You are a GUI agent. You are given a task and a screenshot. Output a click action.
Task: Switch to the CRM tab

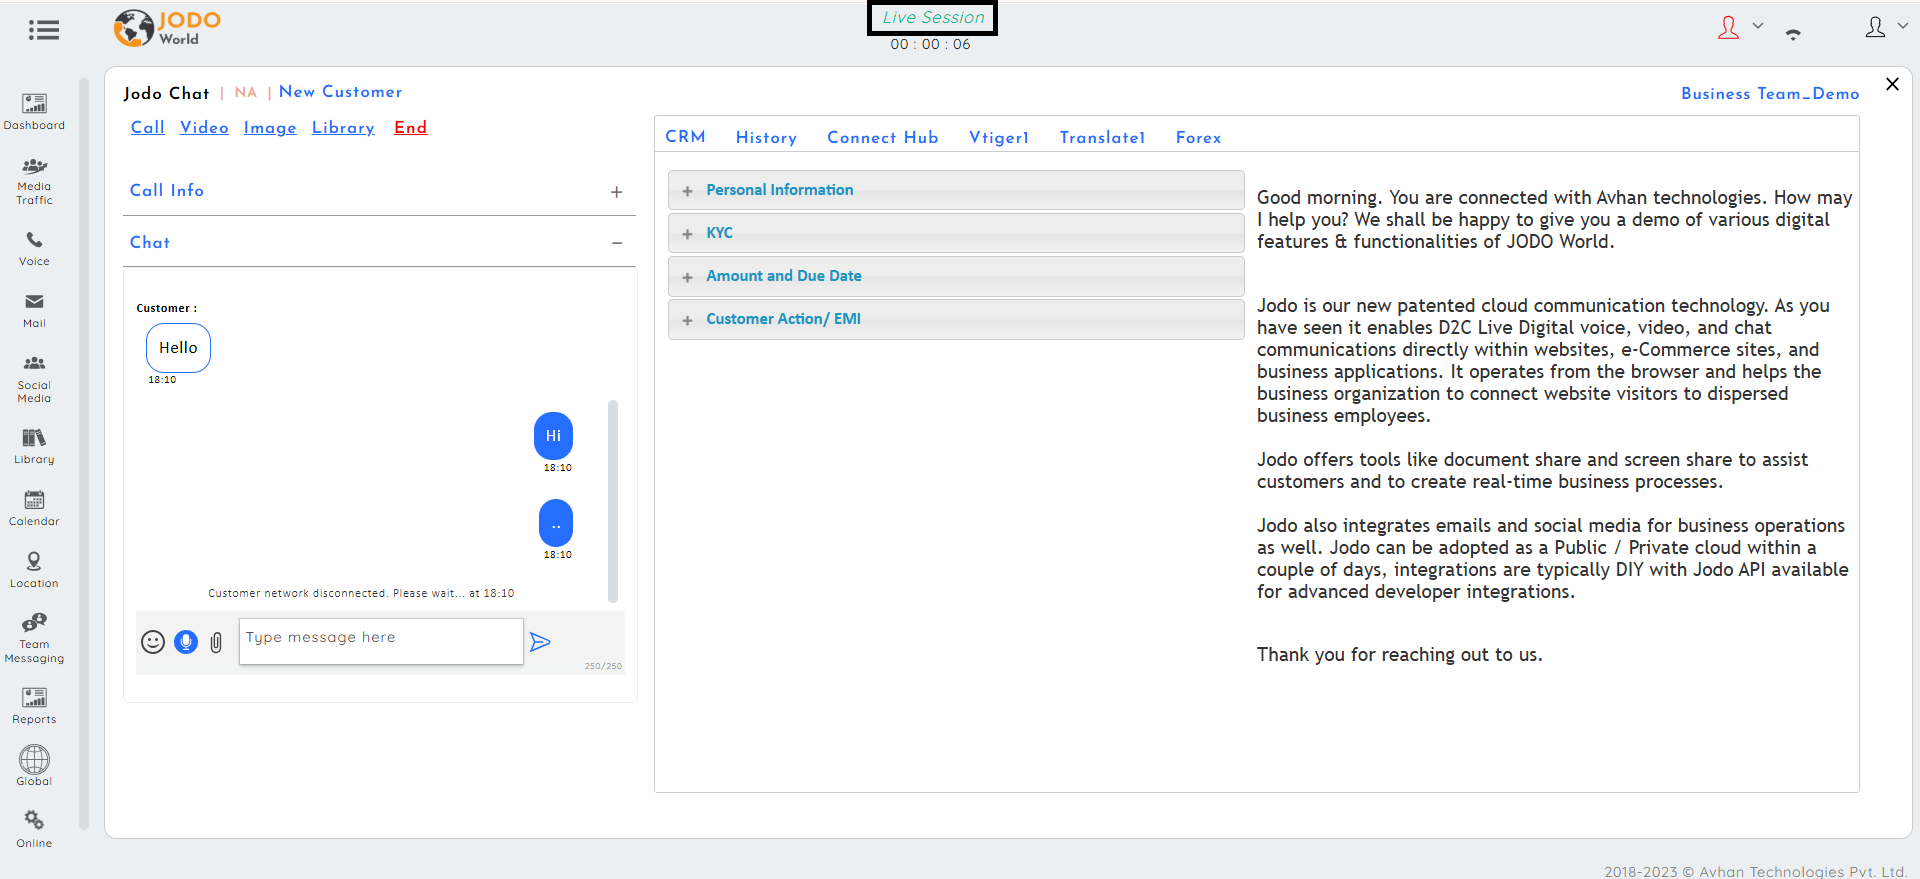click(x=686, y=137)
